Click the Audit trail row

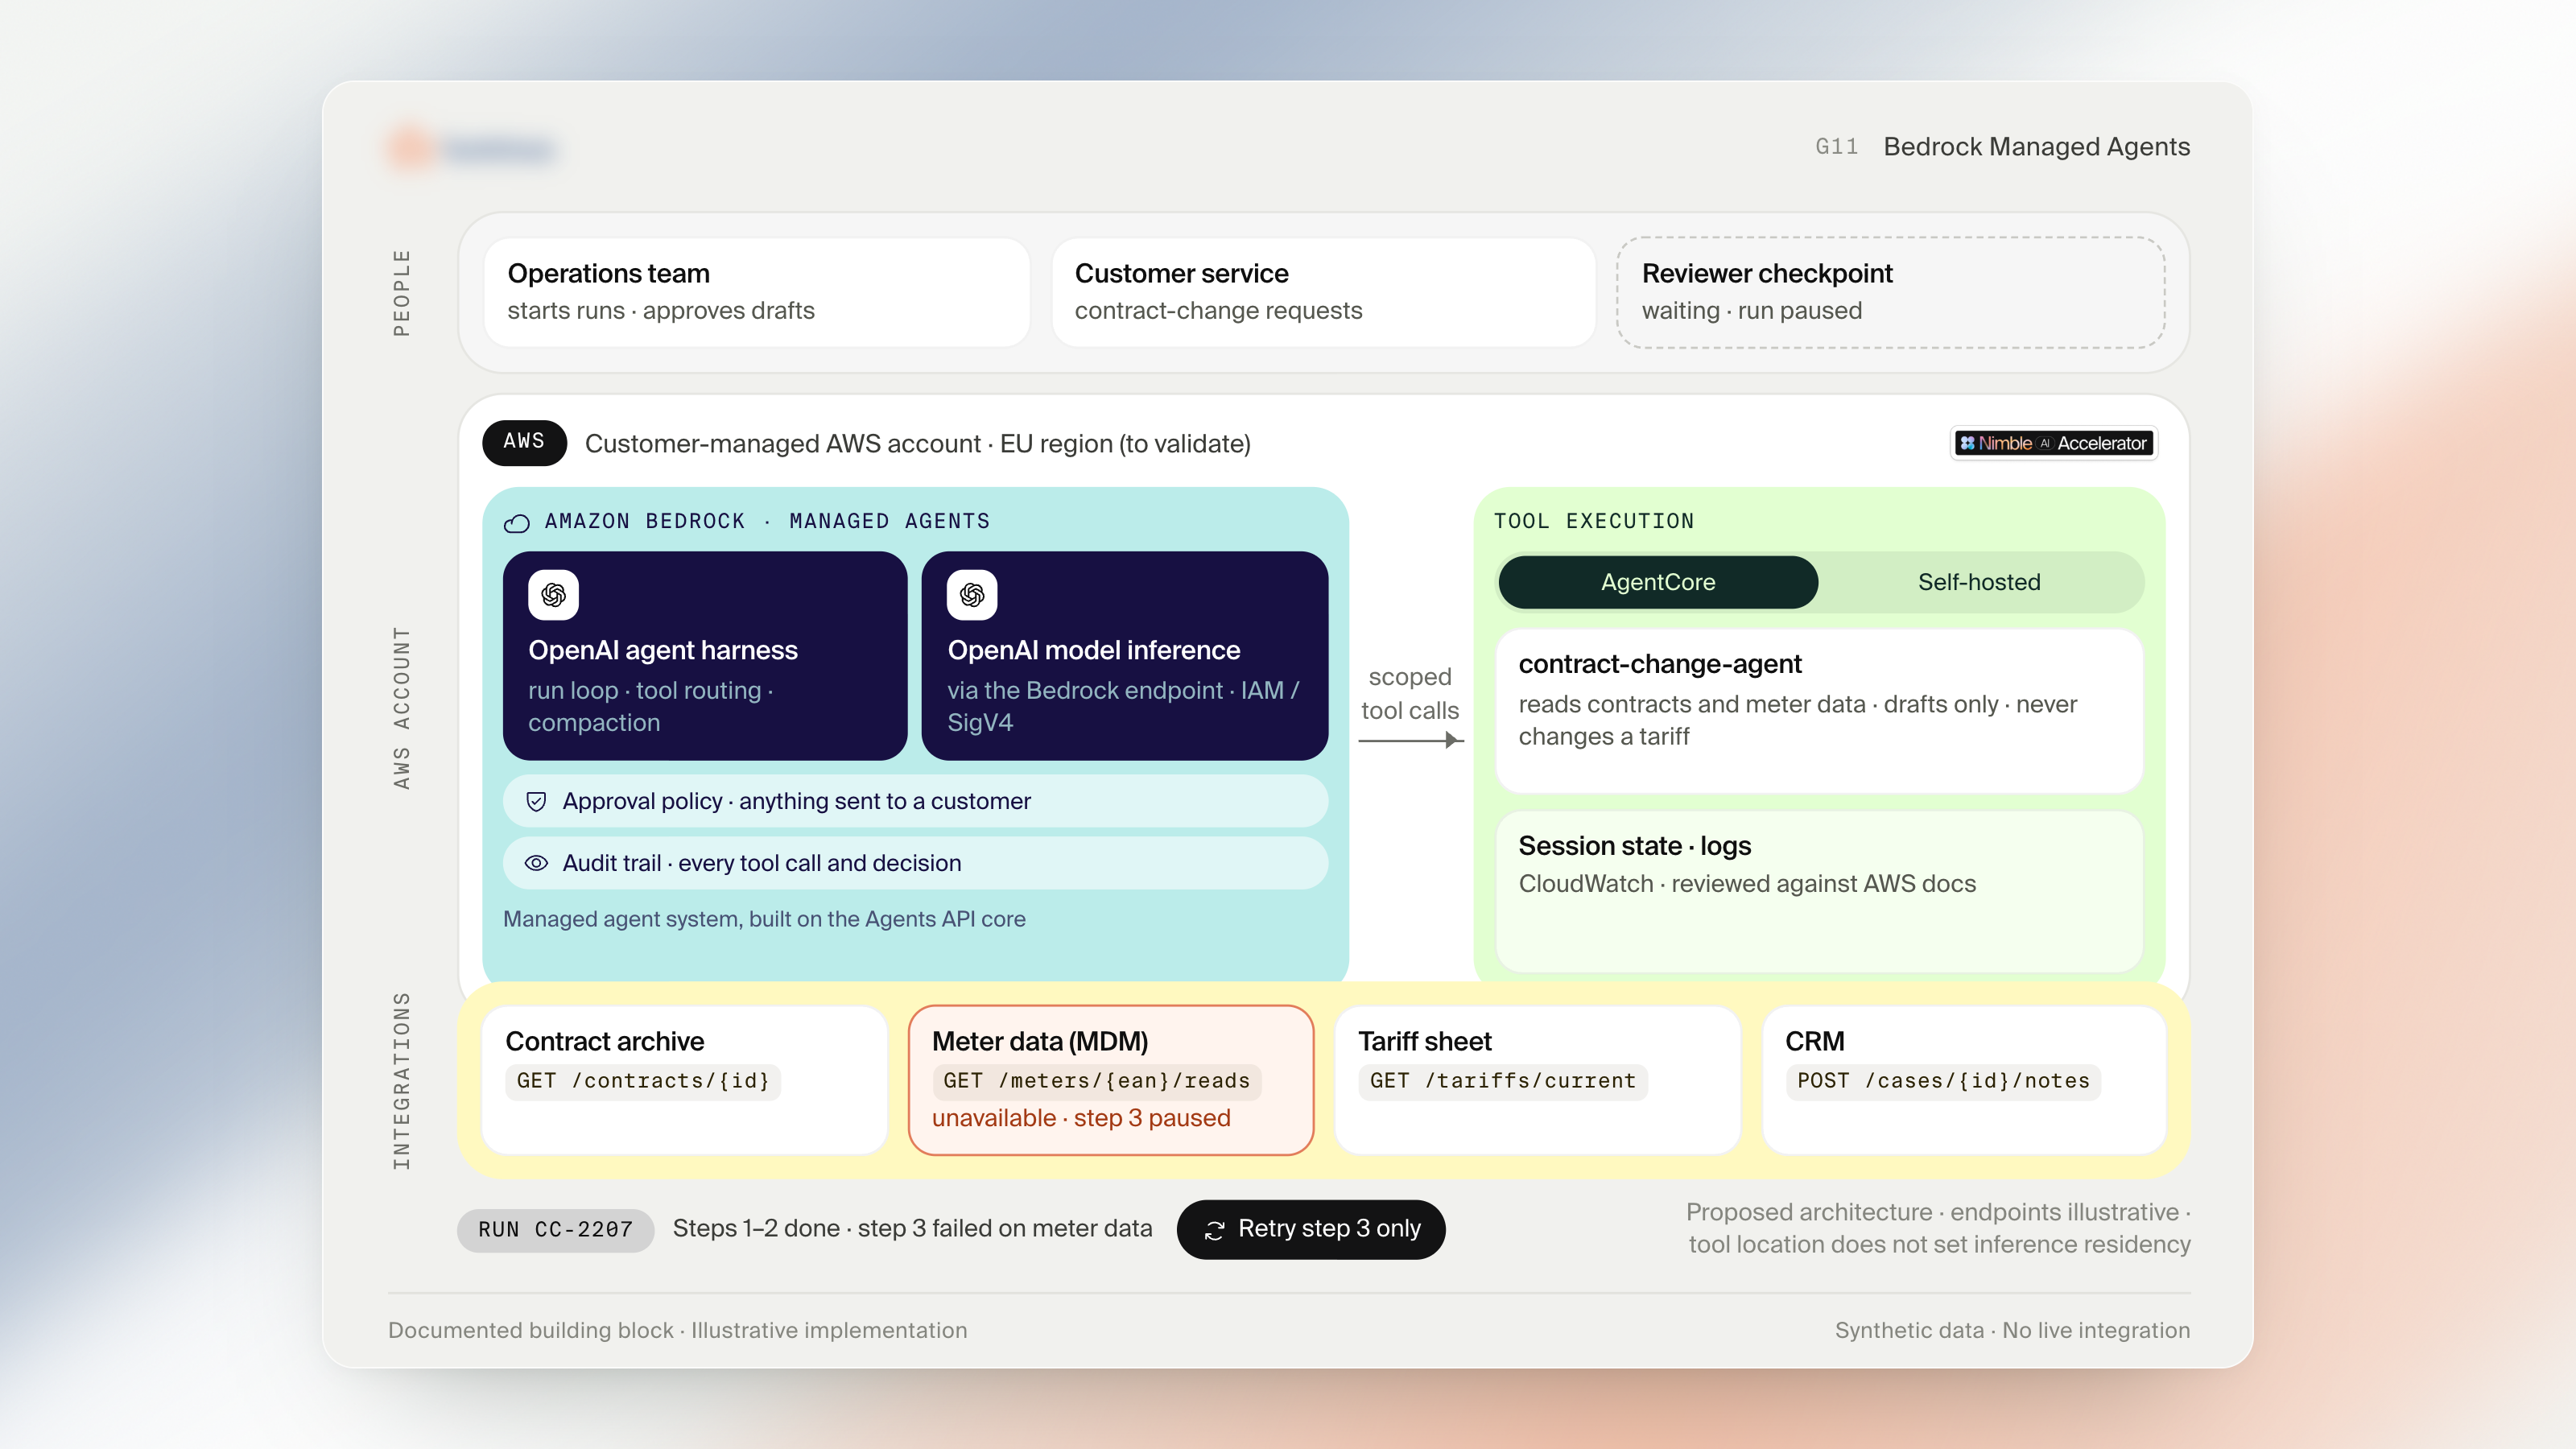[915, 863]
